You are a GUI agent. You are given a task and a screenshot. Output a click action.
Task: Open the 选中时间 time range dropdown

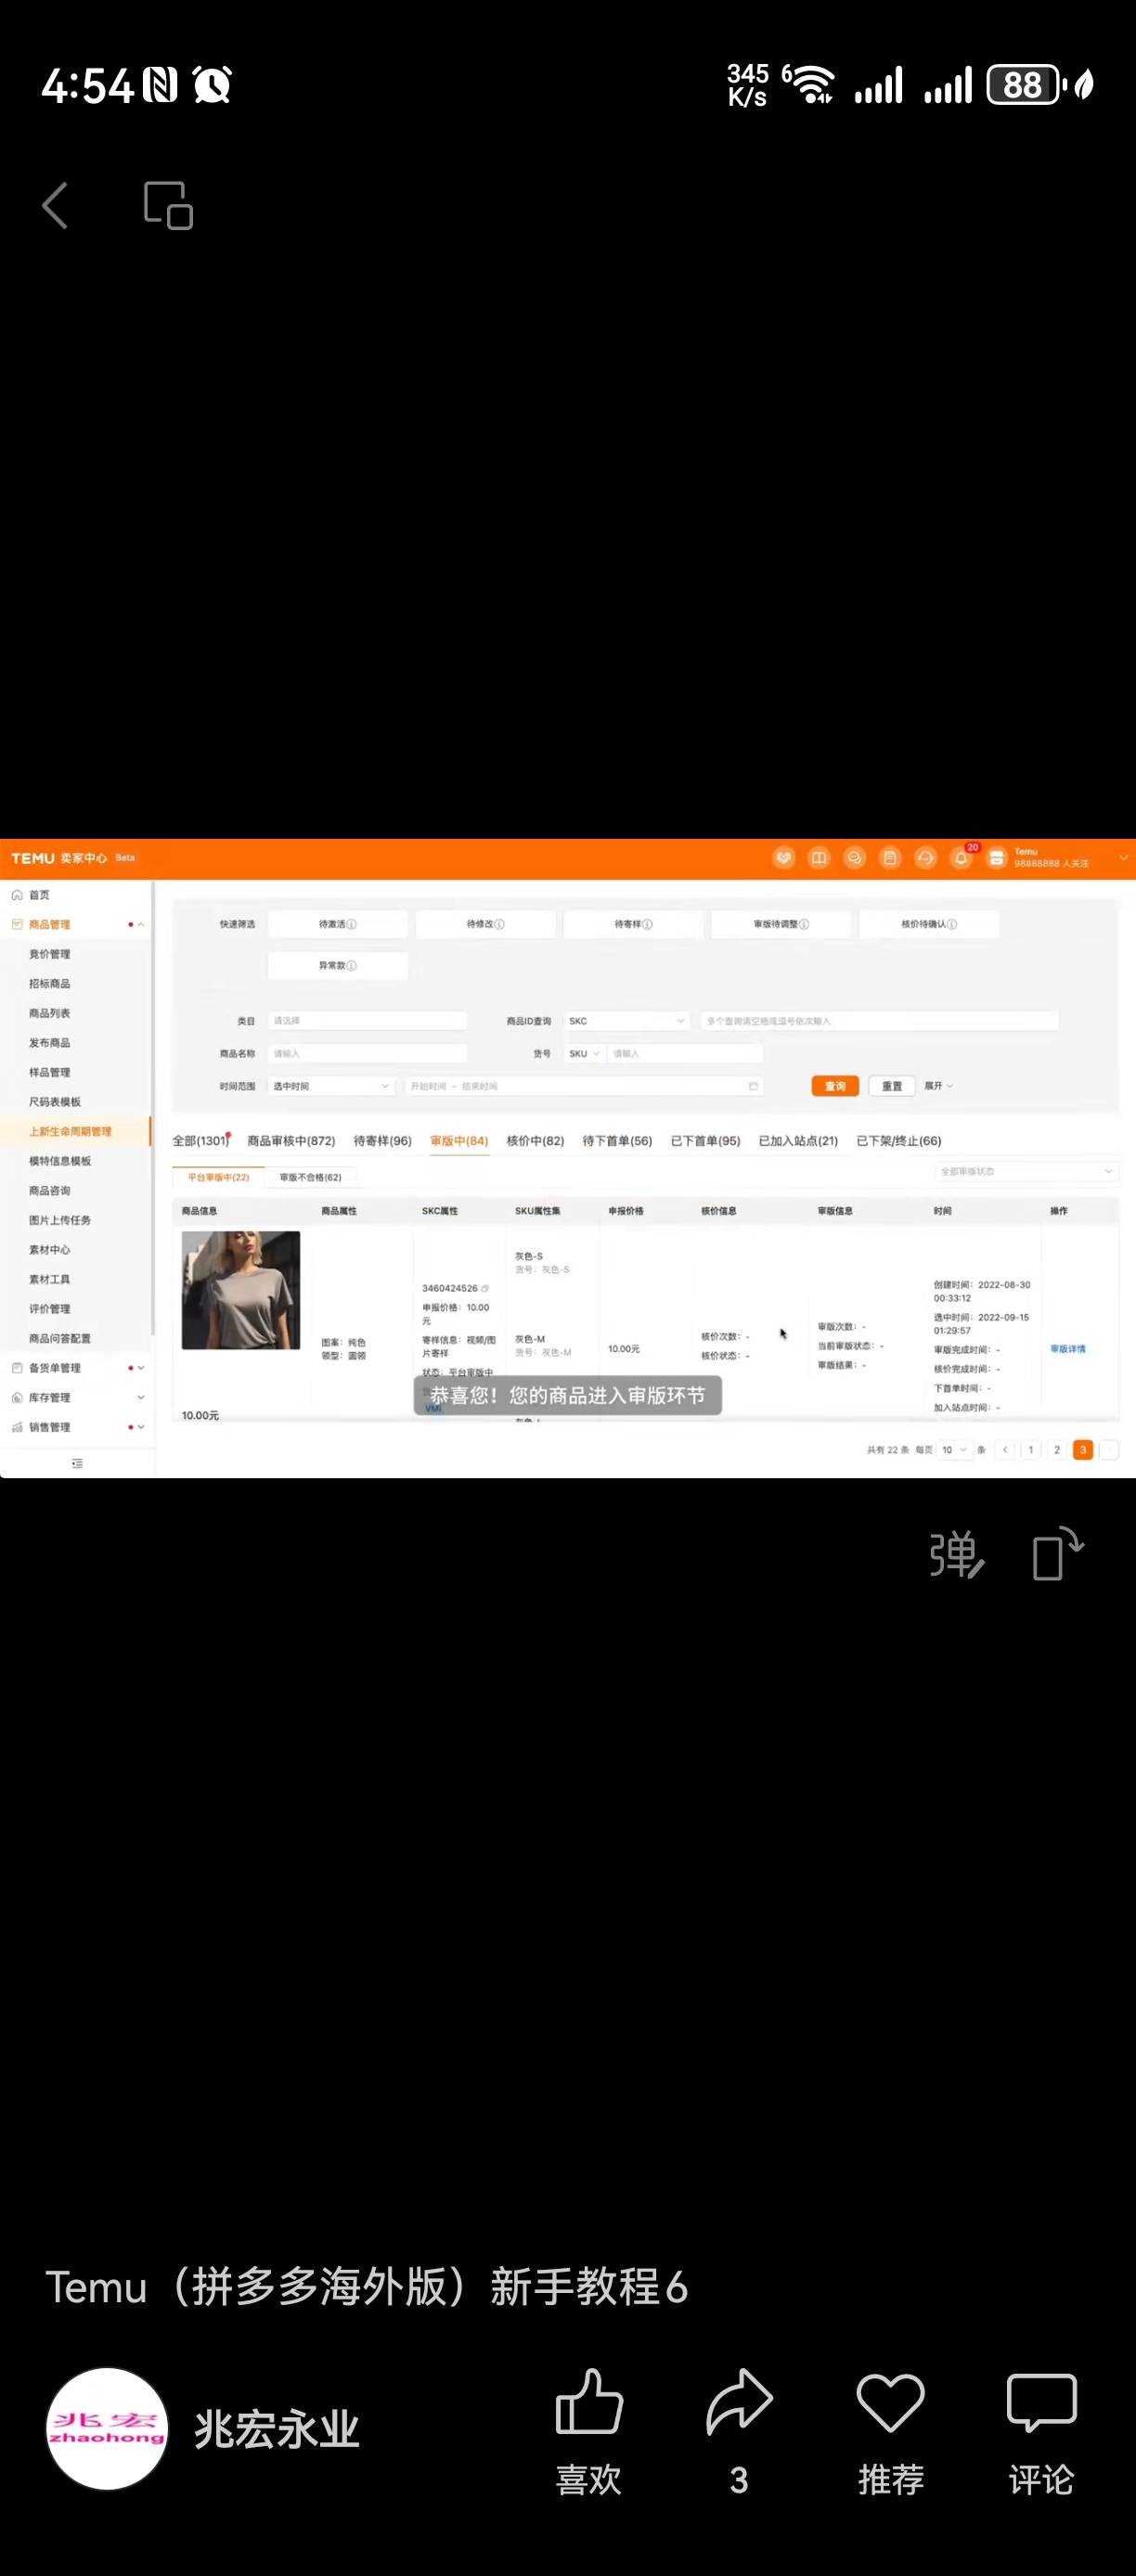331,1086
